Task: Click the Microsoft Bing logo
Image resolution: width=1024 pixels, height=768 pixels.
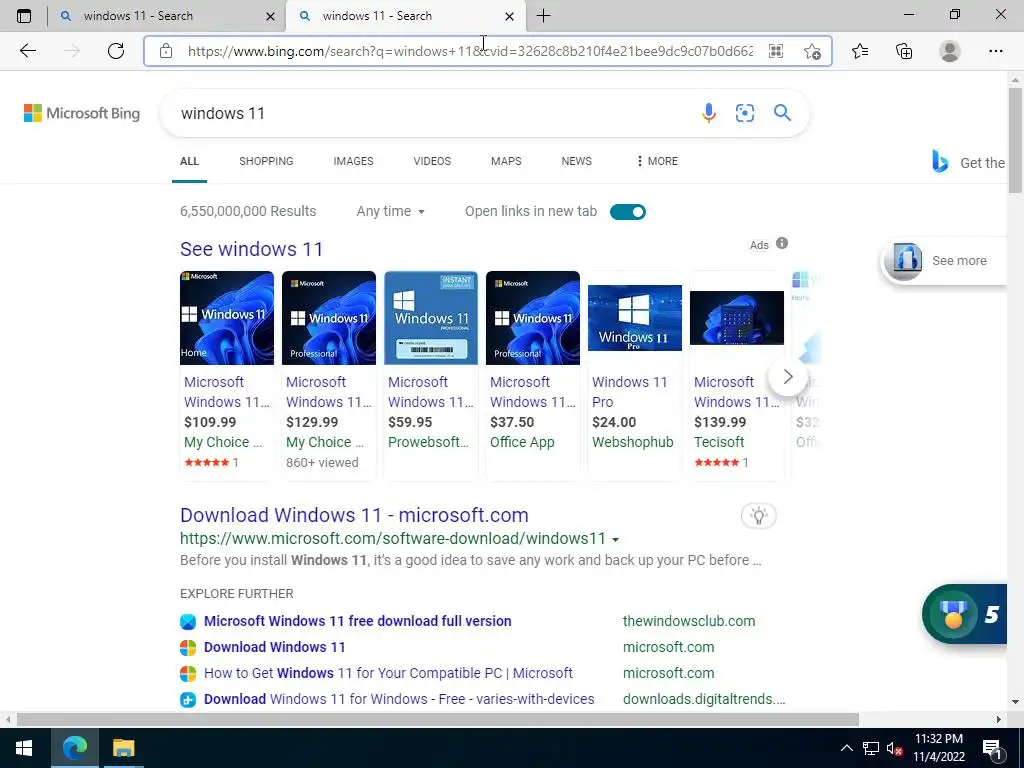Action: click(x=82, y=113)
